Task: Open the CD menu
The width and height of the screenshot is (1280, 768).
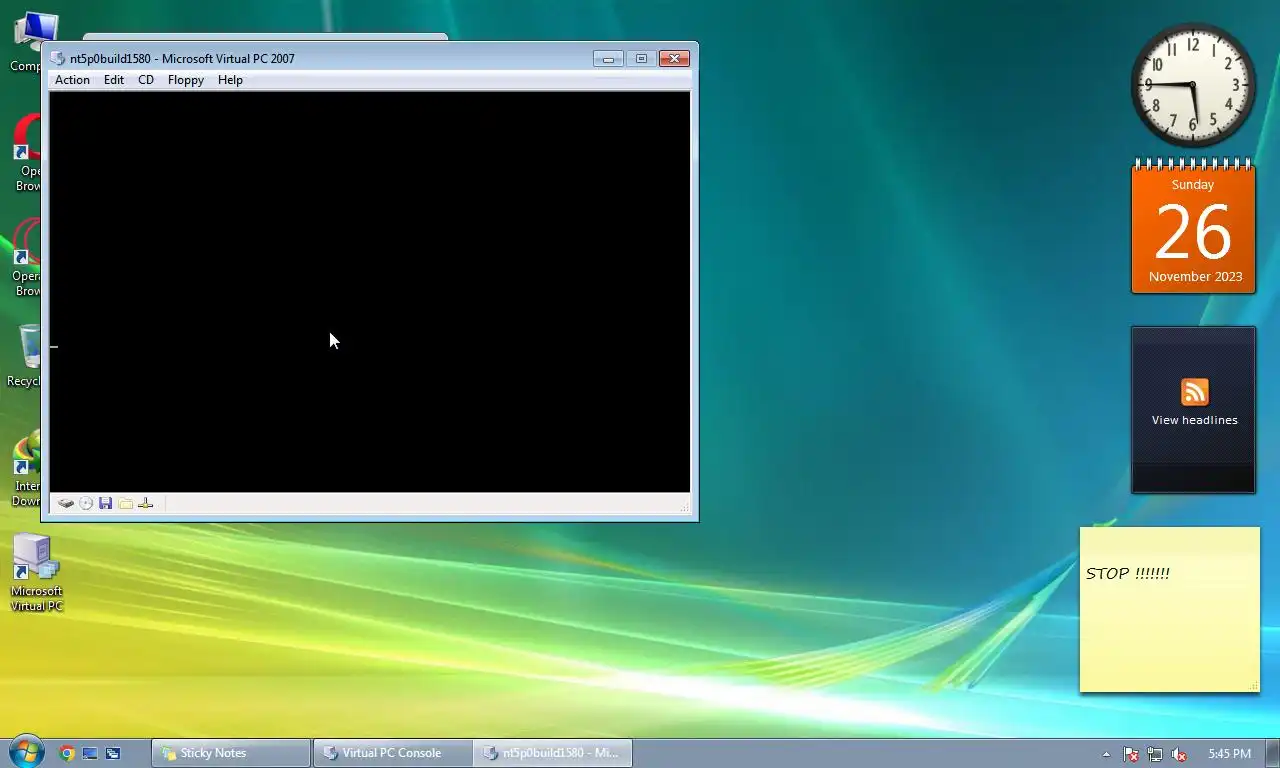Action: pos(146,80)
